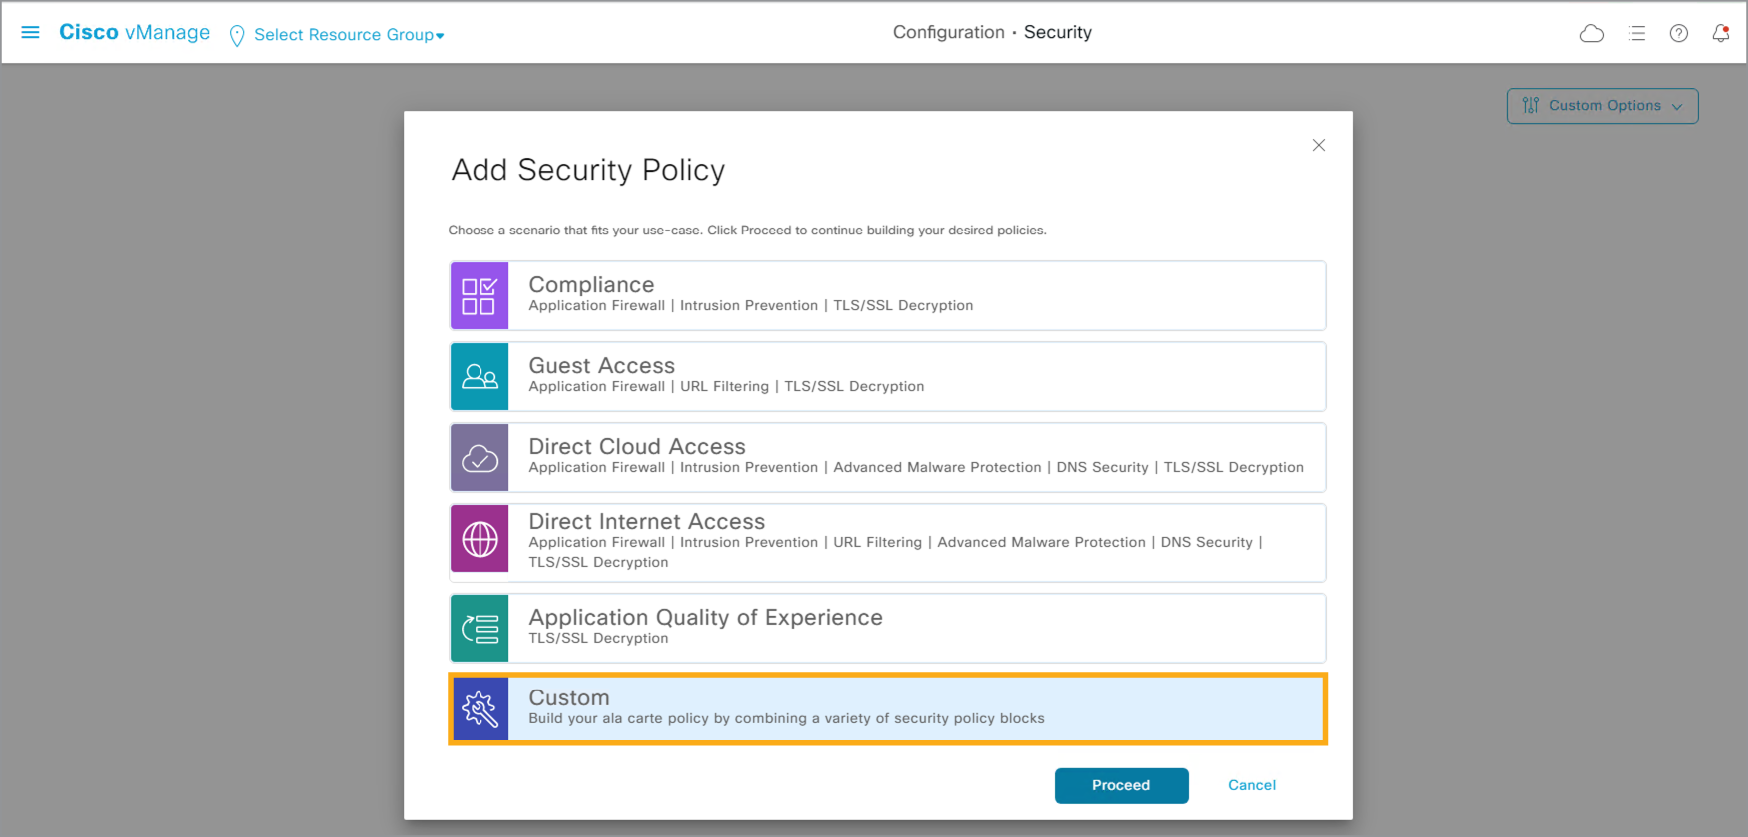Click the 'Choose a scenario' instruction text

pyautogui.click(x=747, y=231)
